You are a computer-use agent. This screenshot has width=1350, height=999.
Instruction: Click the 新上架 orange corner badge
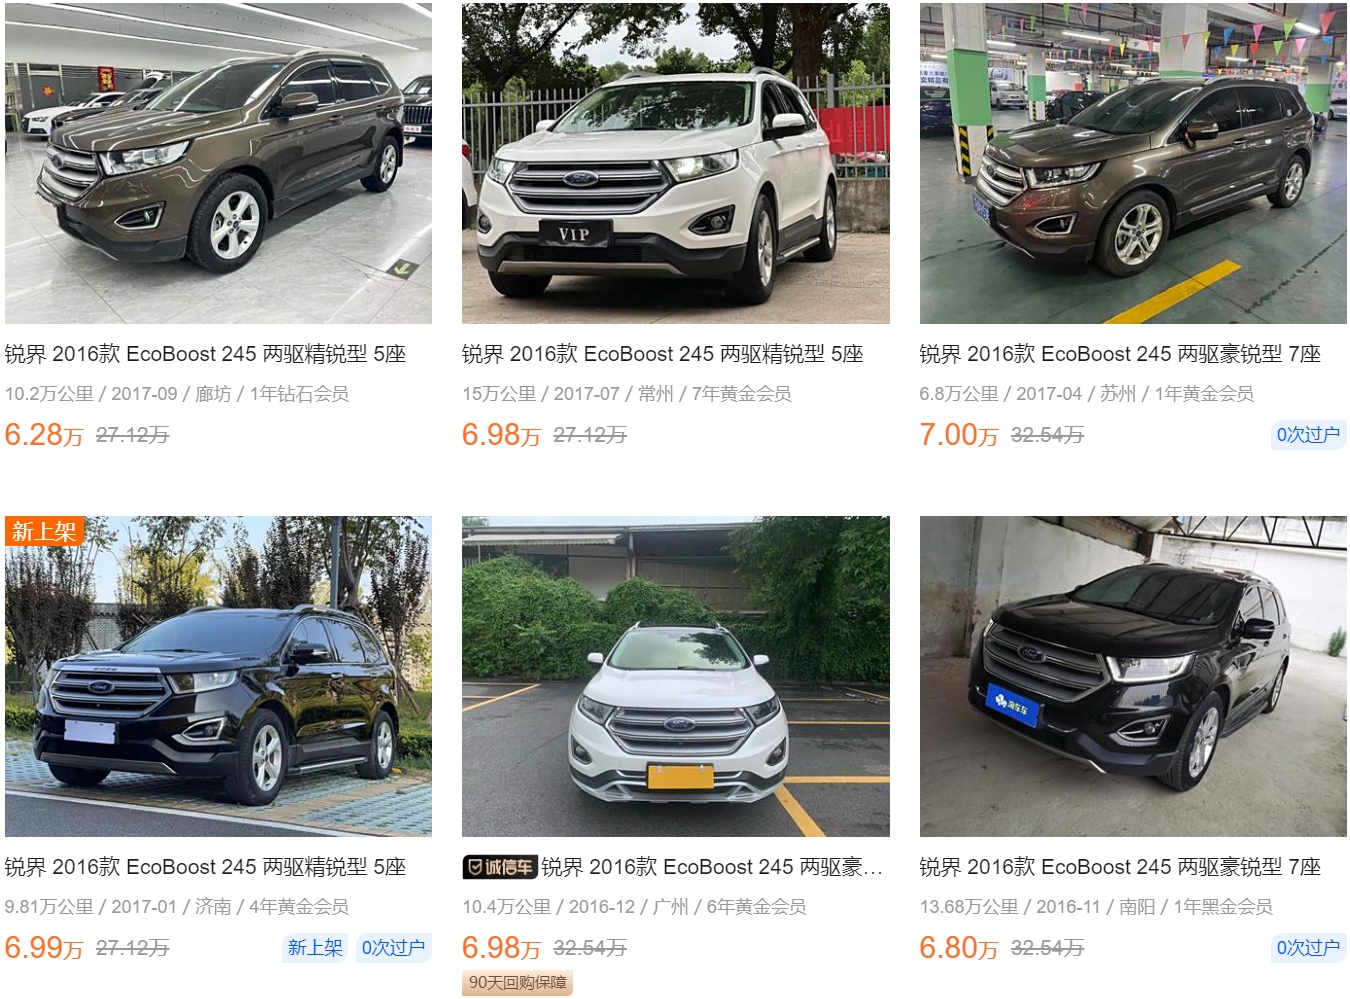click(x=44, y=531)
